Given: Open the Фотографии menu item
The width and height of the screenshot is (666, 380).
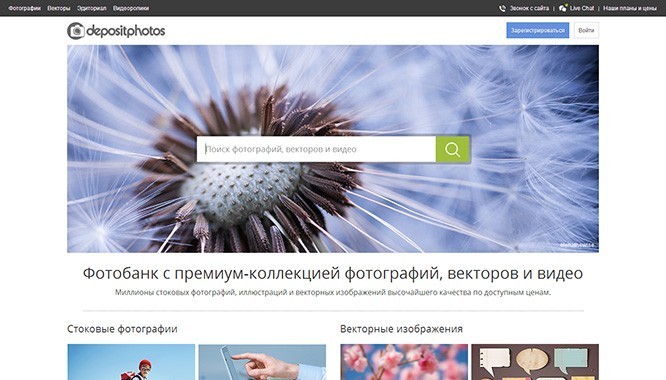Looking at the screenshot, I should point(25,8).
